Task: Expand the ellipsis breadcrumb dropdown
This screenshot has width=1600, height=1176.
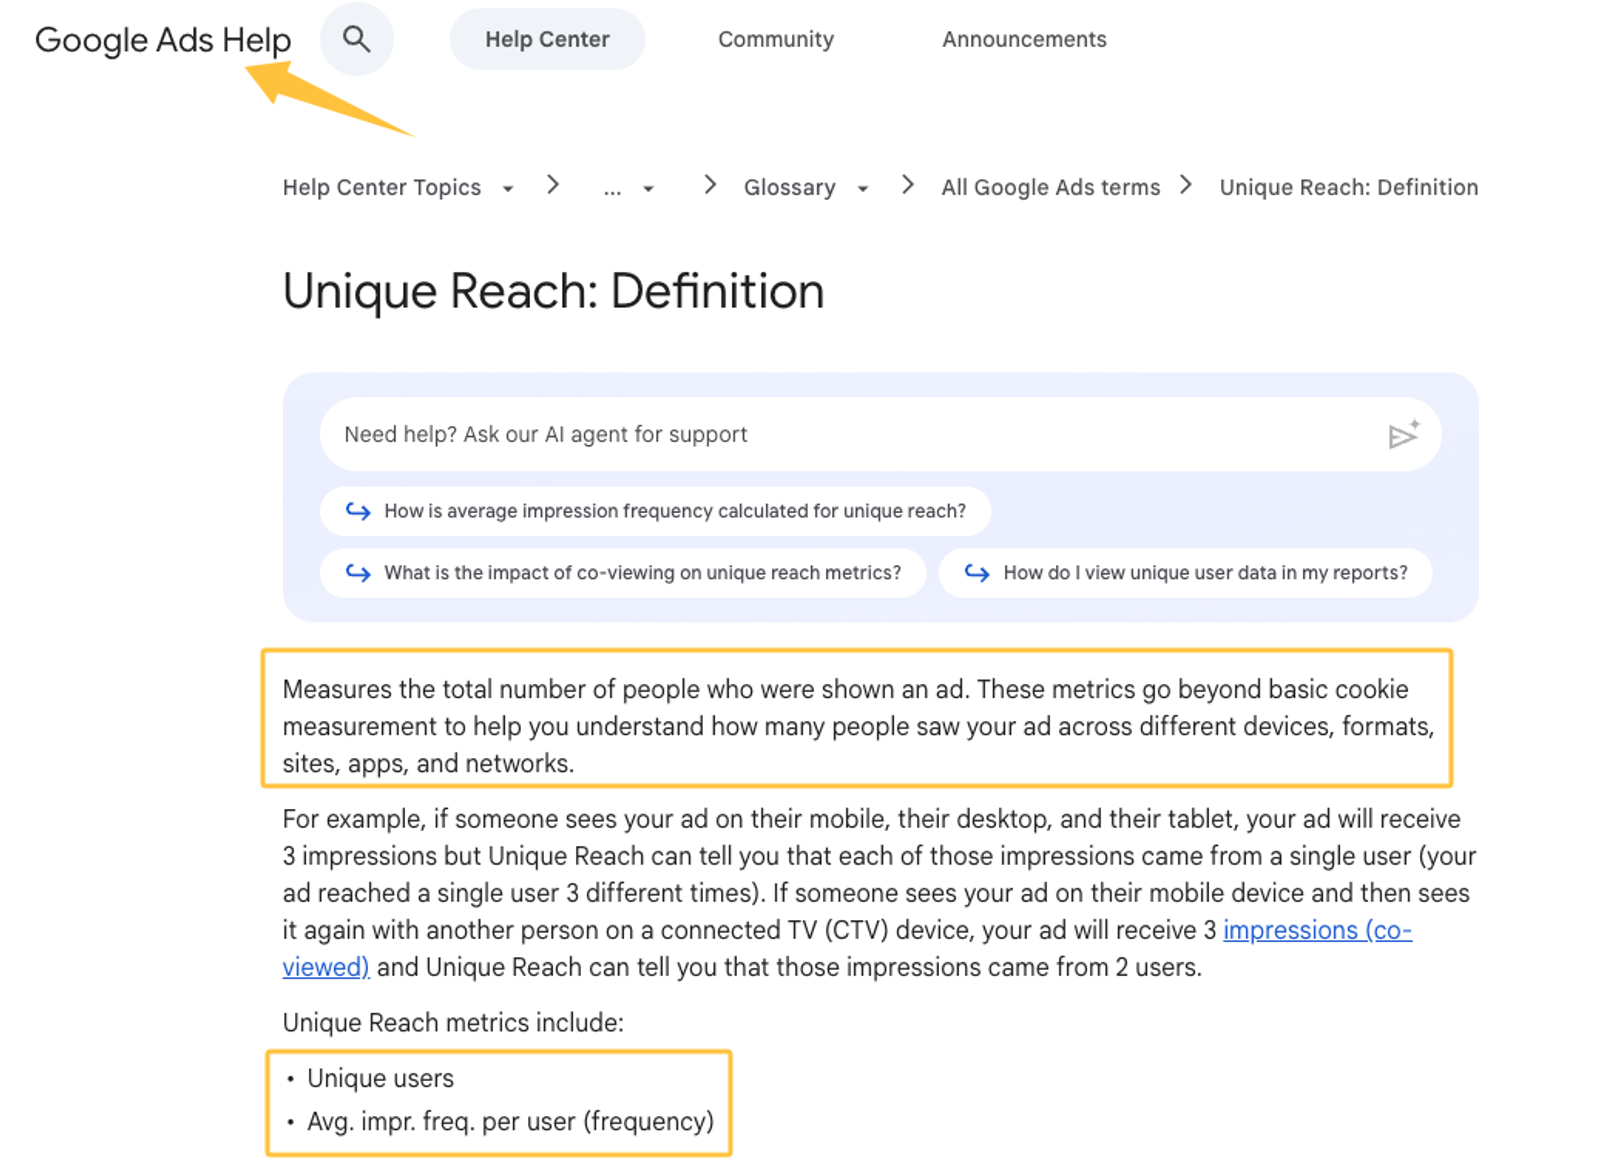Action: [629, 188]
